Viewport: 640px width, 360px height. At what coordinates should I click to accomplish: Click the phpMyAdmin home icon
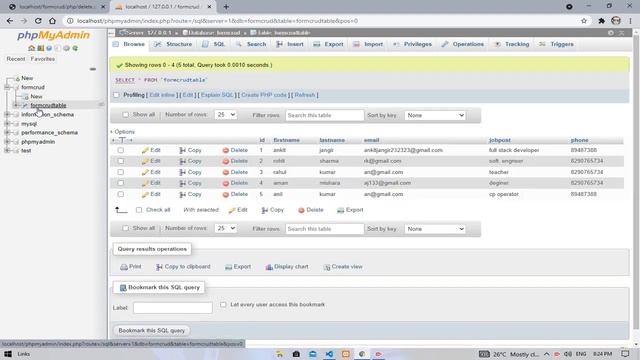click(31, 48)
